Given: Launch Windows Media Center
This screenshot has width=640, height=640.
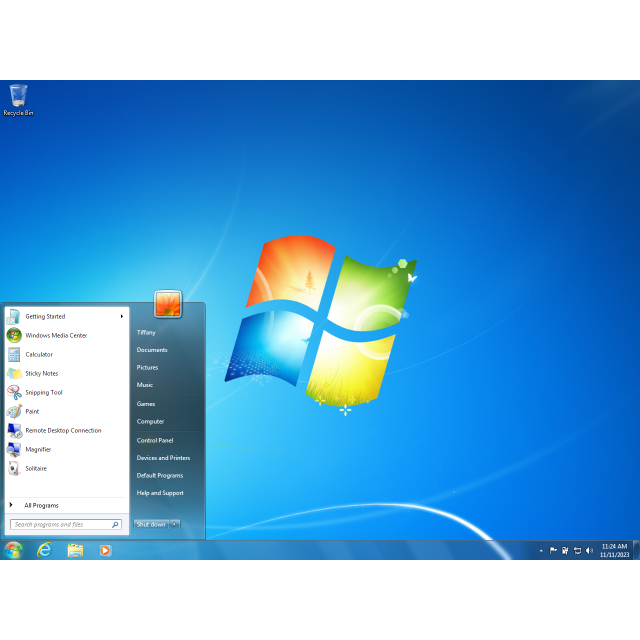Looking at the screenshot, I should tap(56, 335).
